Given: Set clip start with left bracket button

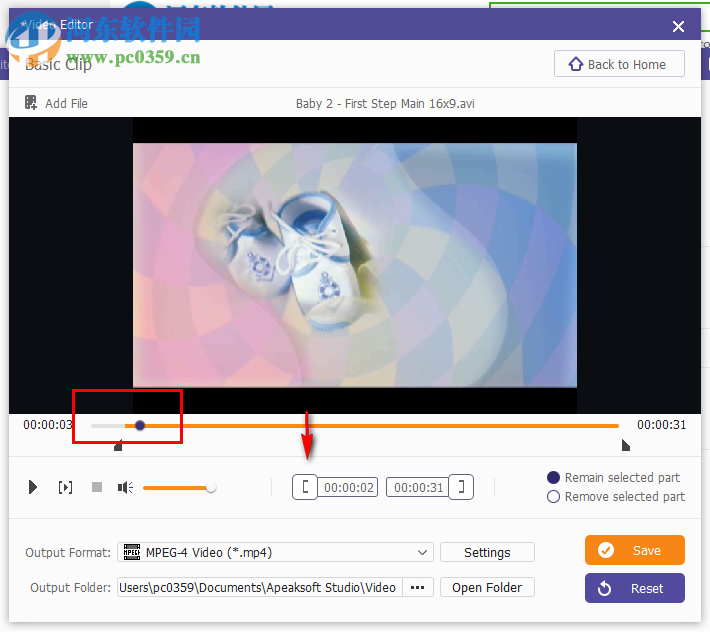Looking at the screenshot, I should 305,487.
